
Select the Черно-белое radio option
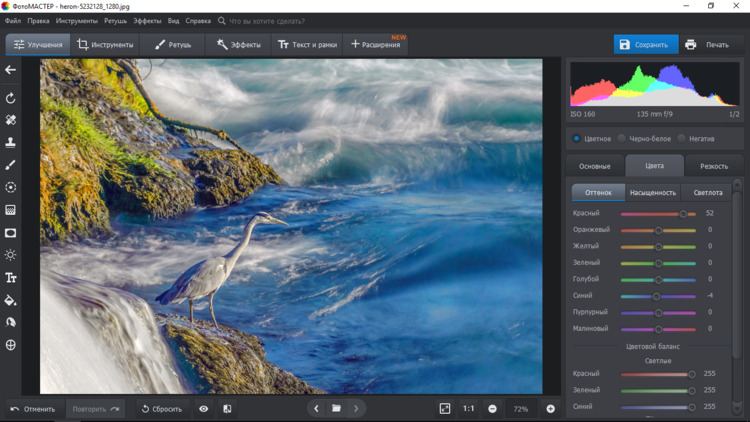pos(622,139)
